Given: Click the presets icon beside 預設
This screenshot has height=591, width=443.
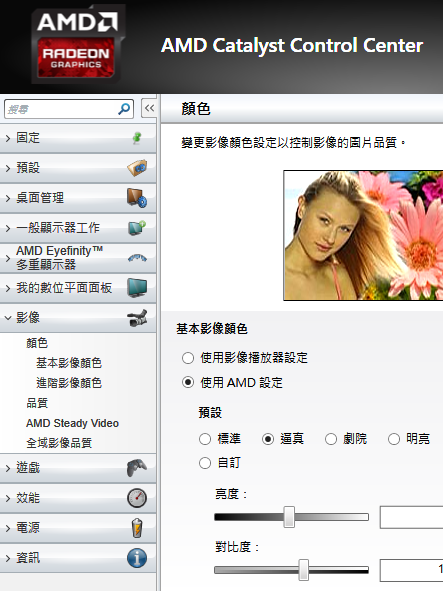Looking at the screenshot, I should click(137, 168).
